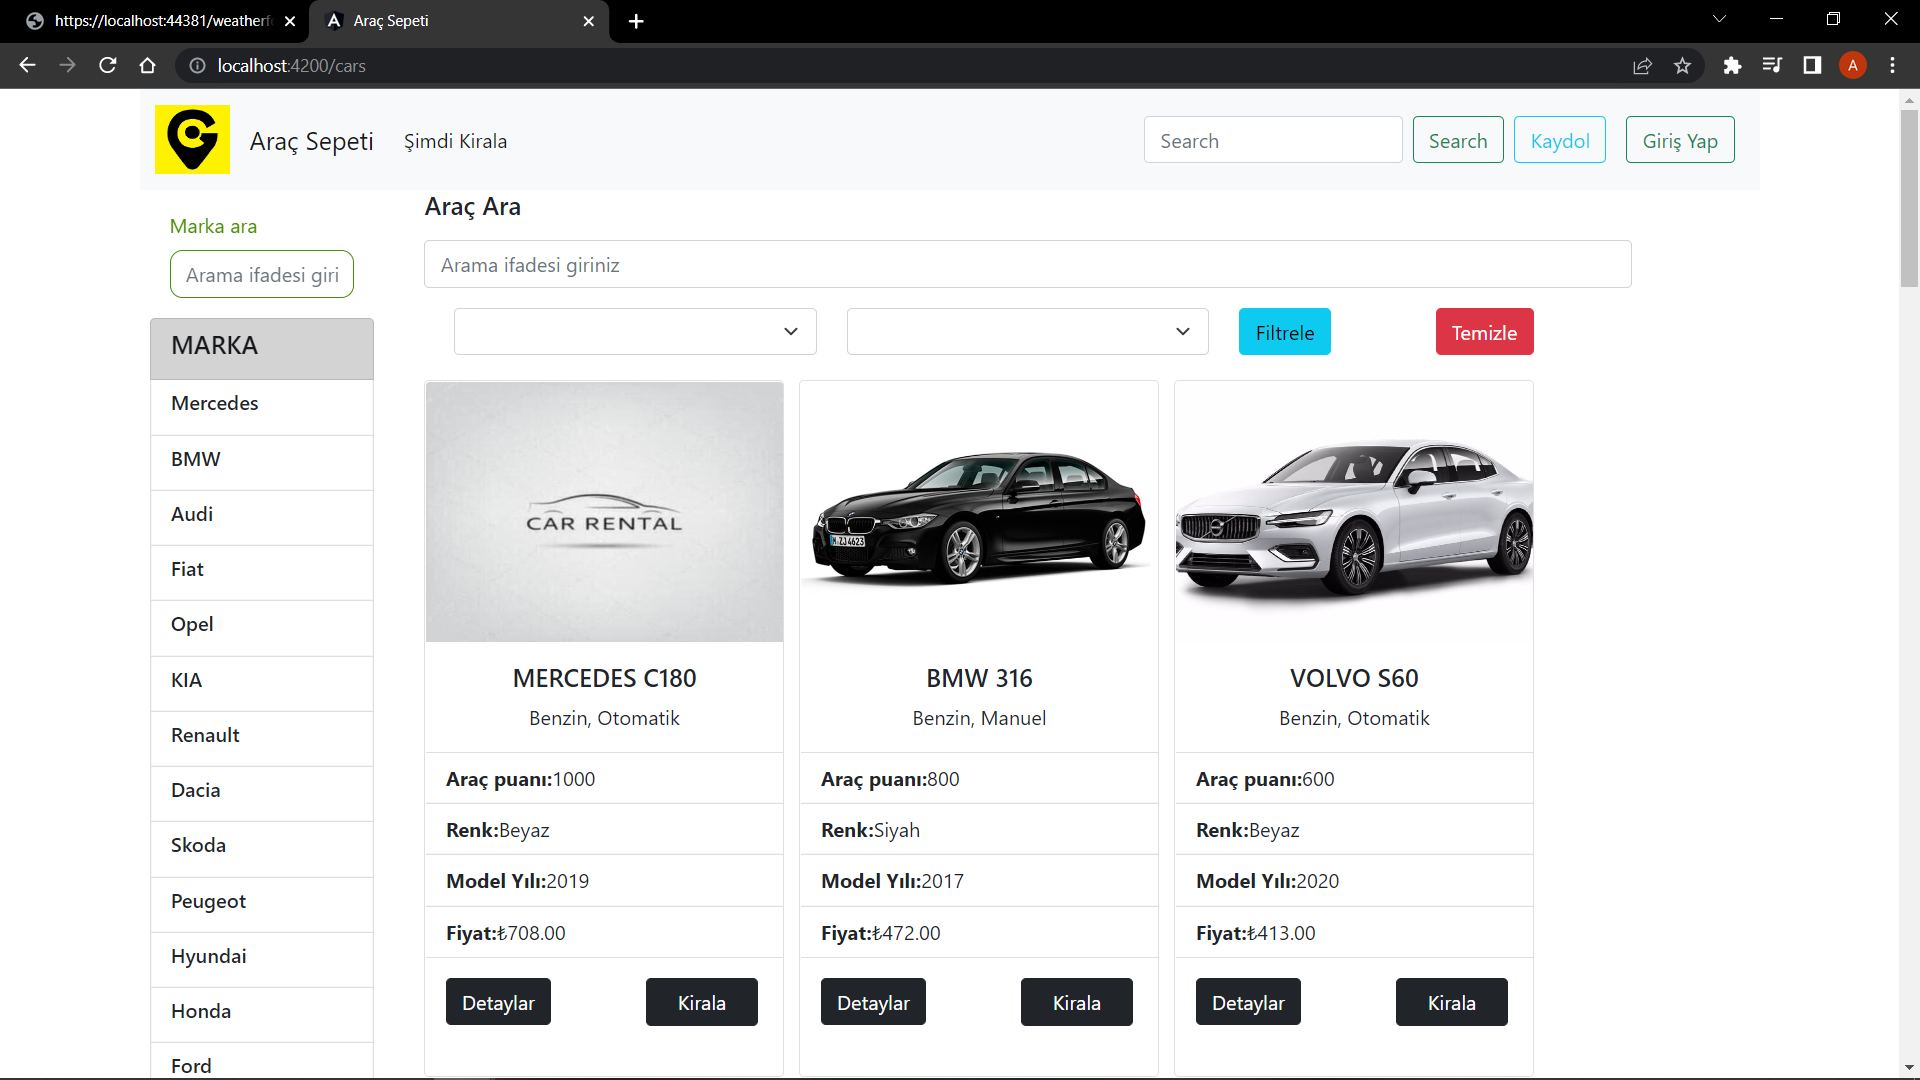The image size is (1920, 1080).
Task: Click the browser home icon
Action: pos(147,65)
